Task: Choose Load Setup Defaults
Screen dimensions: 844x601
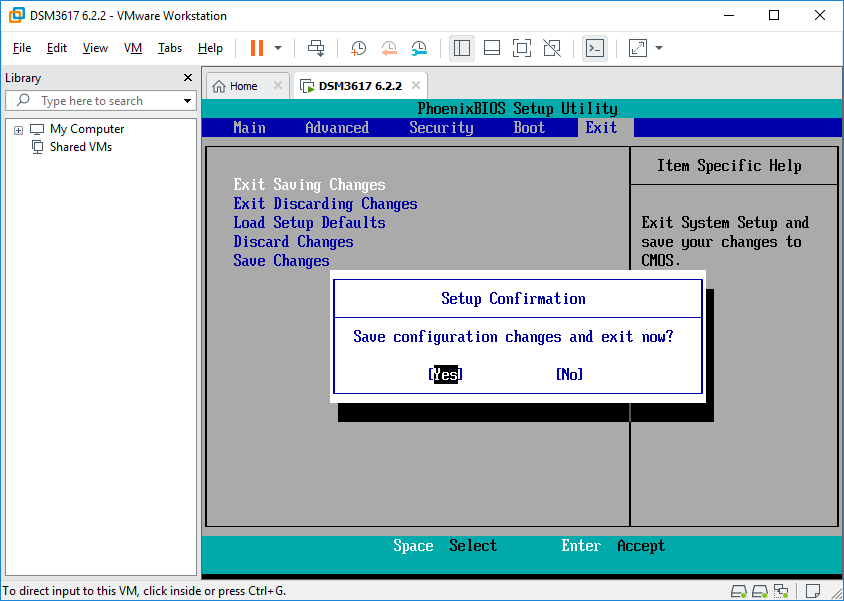Action: click(x=310, y=223)
